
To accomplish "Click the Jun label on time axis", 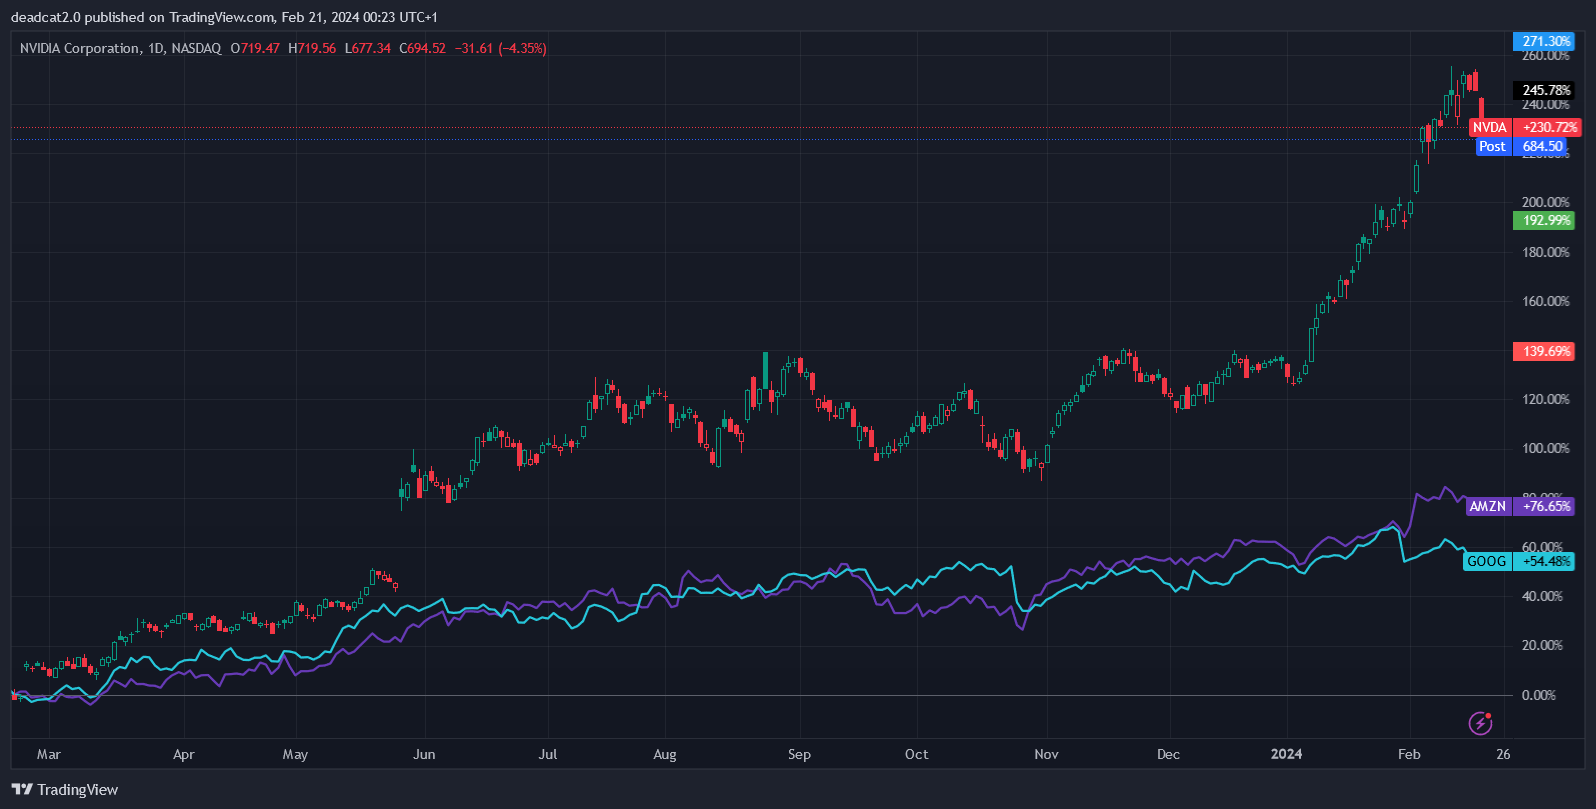I will 424,754.
